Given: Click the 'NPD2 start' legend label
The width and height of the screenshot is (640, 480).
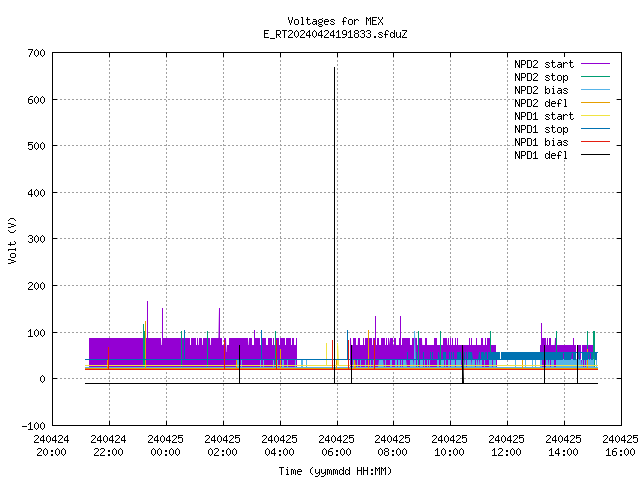Looking at the screenshot, I should pyautogui.click(x=544, y=64).
